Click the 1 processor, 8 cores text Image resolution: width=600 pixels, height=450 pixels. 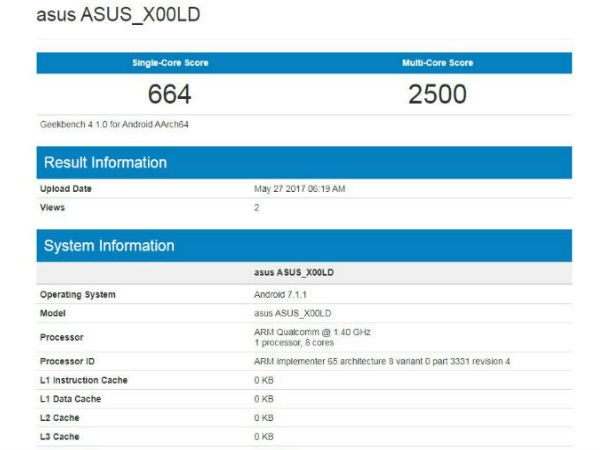coord(294,342)
